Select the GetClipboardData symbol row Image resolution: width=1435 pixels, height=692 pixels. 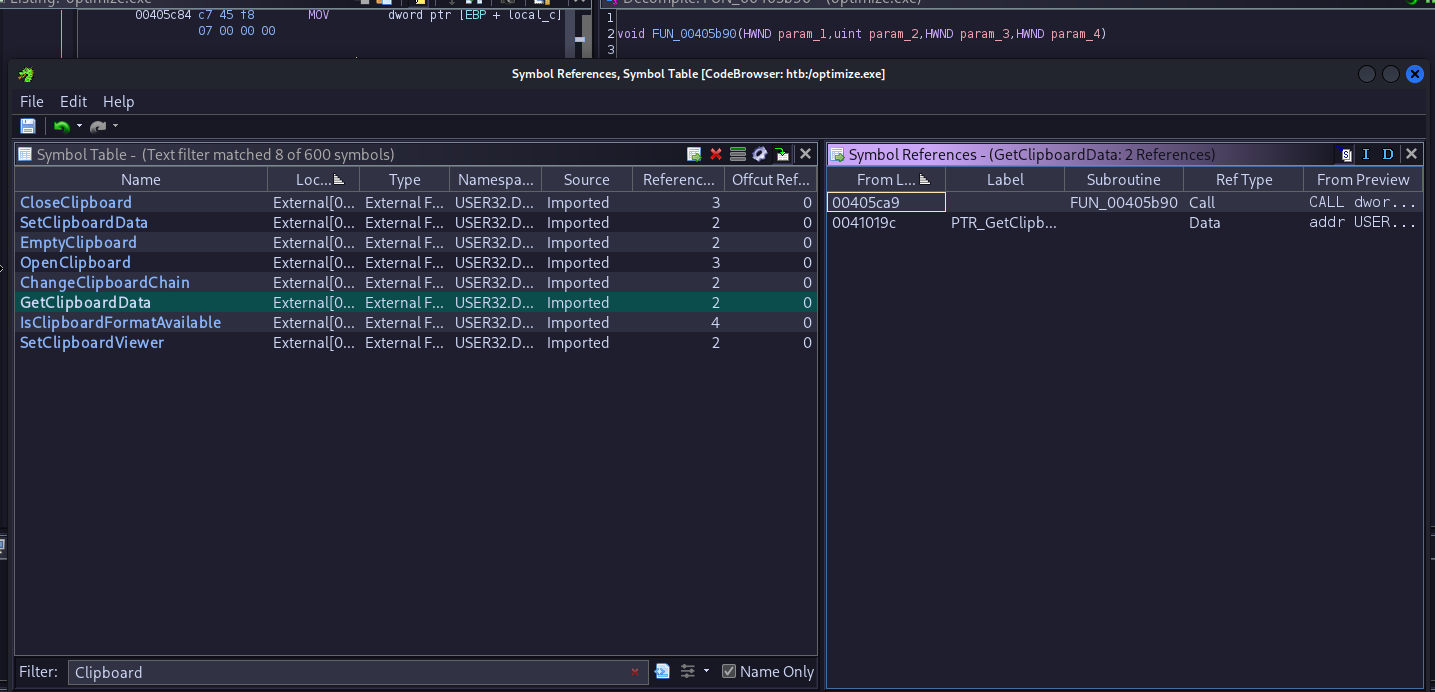coord(416,302)
